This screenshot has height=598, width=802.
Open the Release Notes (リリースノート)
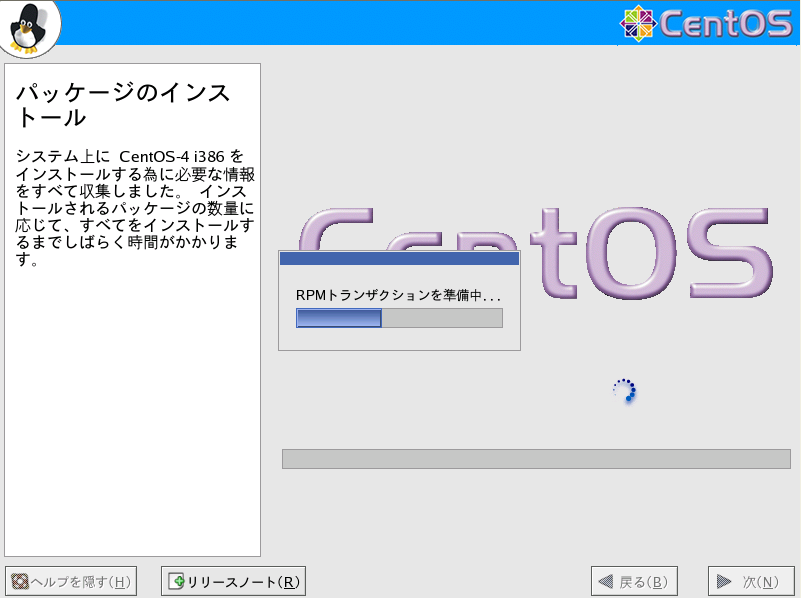233,581
